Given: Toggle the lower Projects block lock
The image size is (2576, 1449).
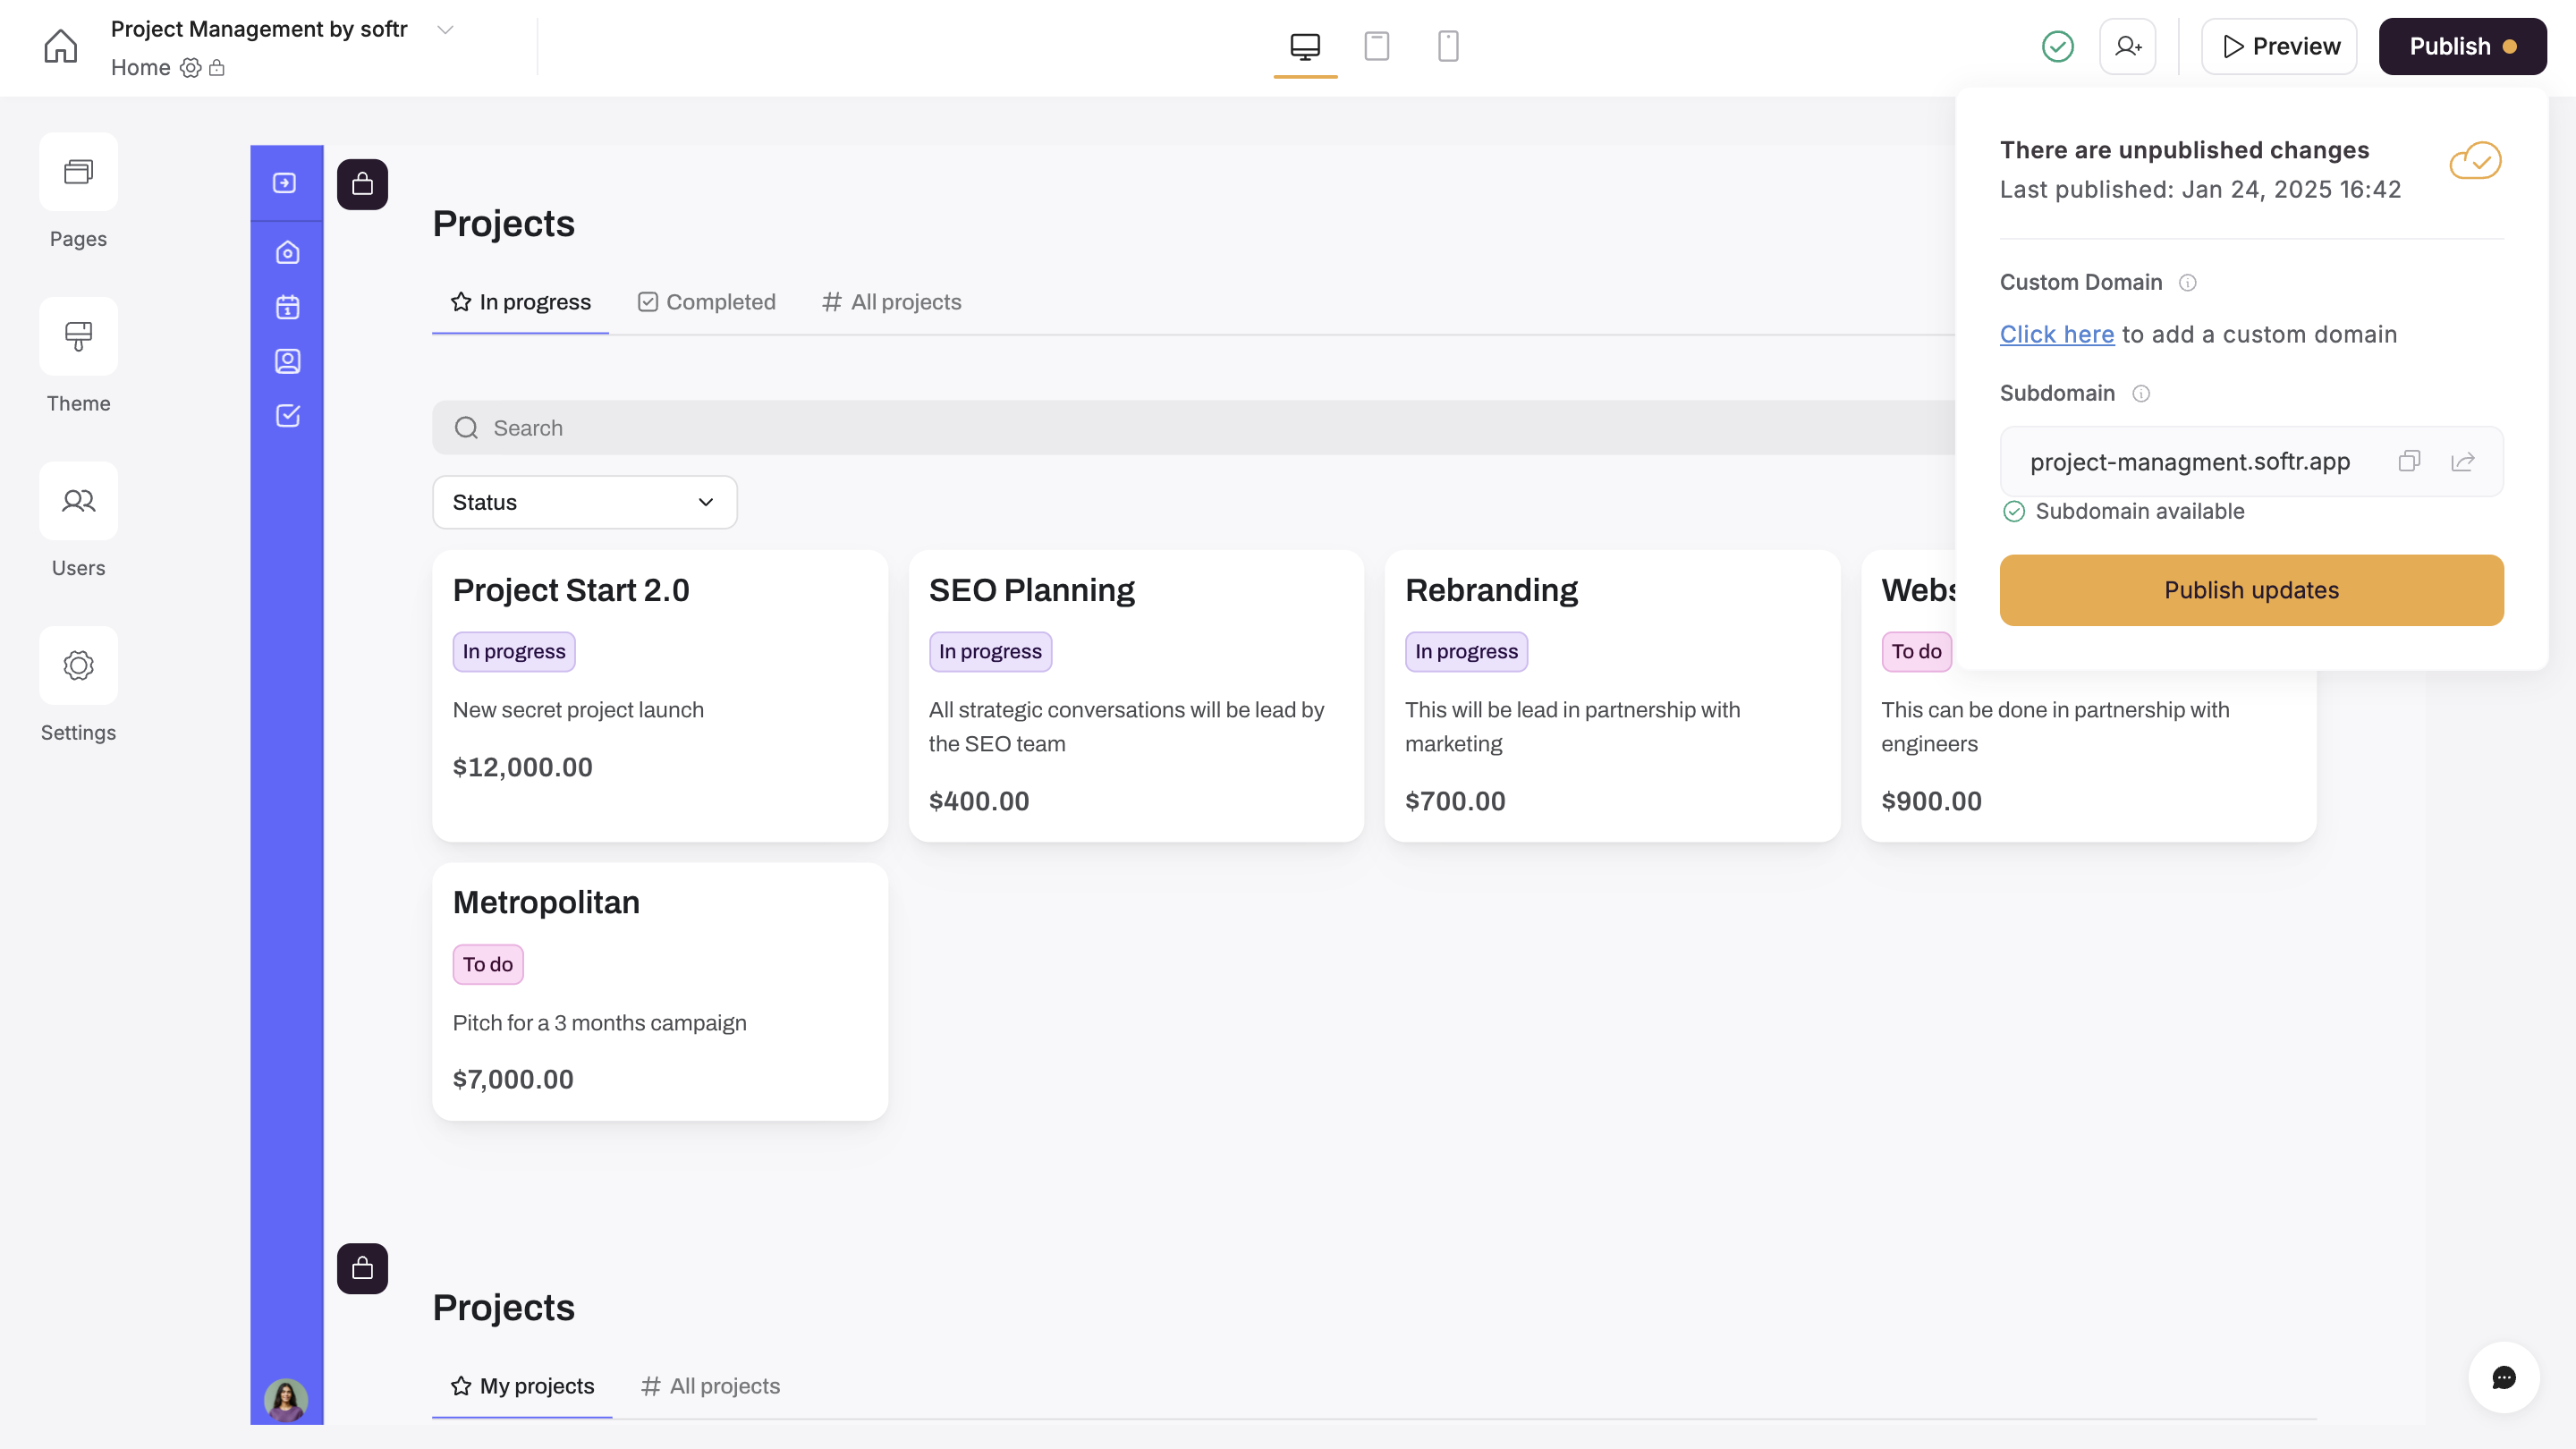Looking at the screenshot, I should coord(362,1268).
